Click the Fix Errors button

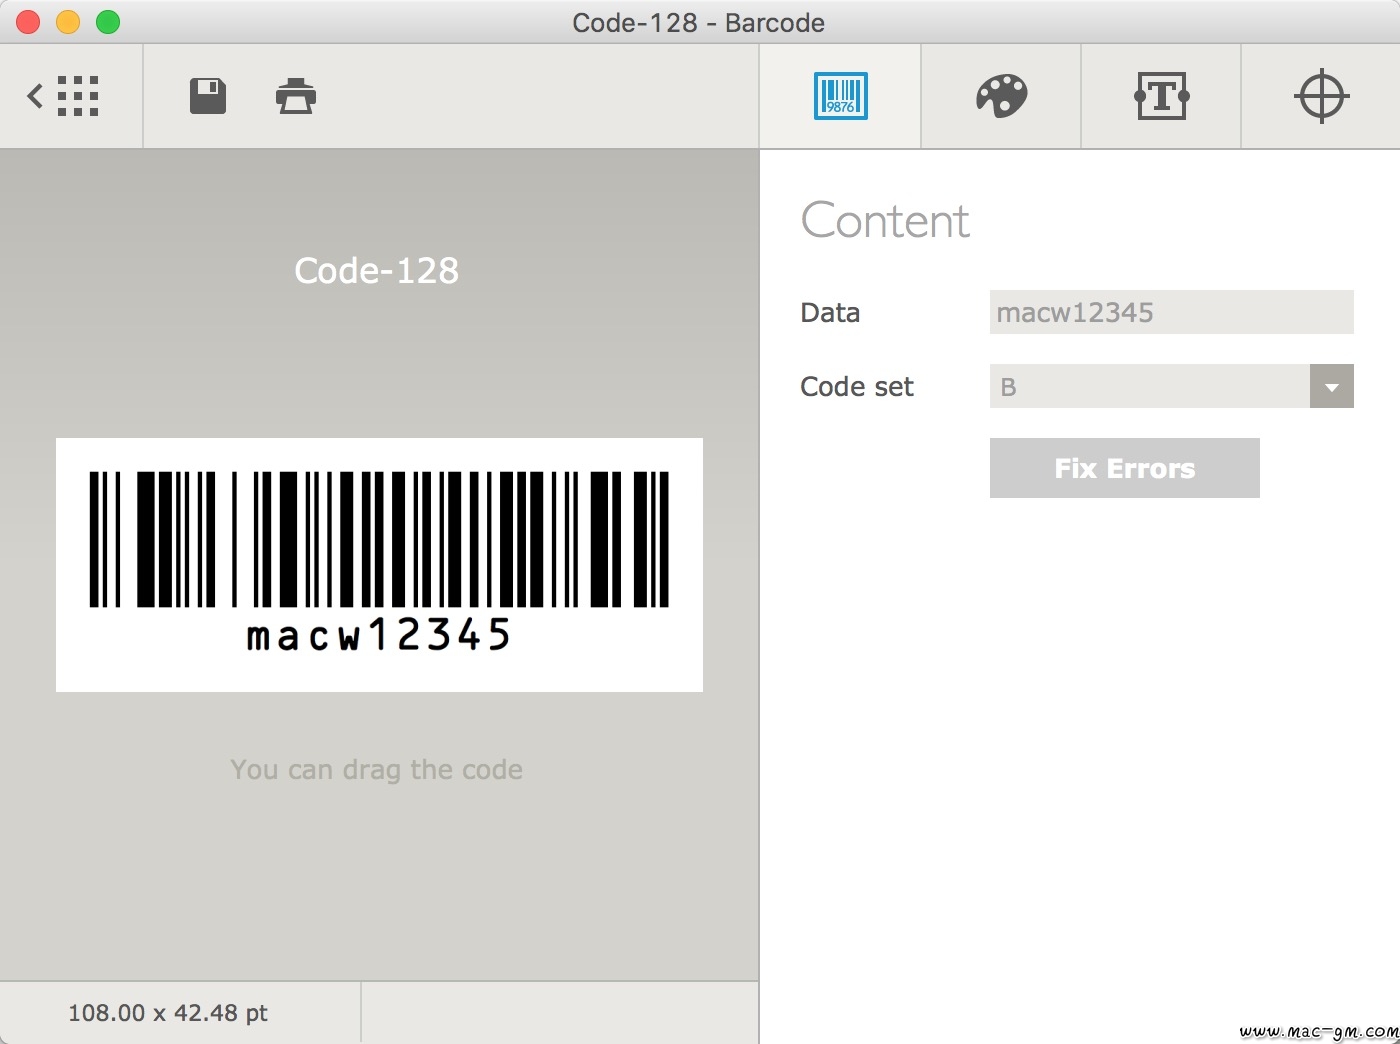(1125, 468)
